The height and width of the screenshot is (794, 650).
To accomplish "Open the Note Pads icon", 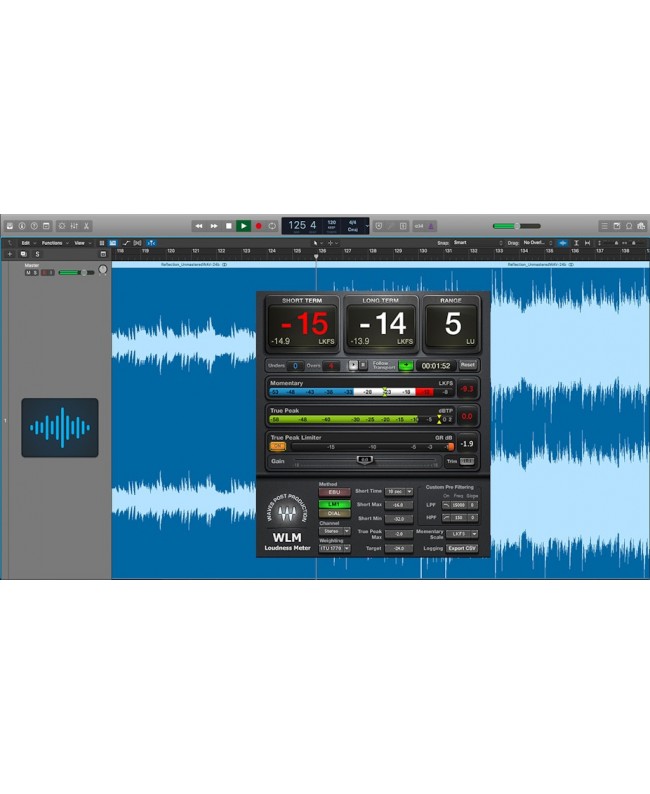I will (x=617, y=226).
